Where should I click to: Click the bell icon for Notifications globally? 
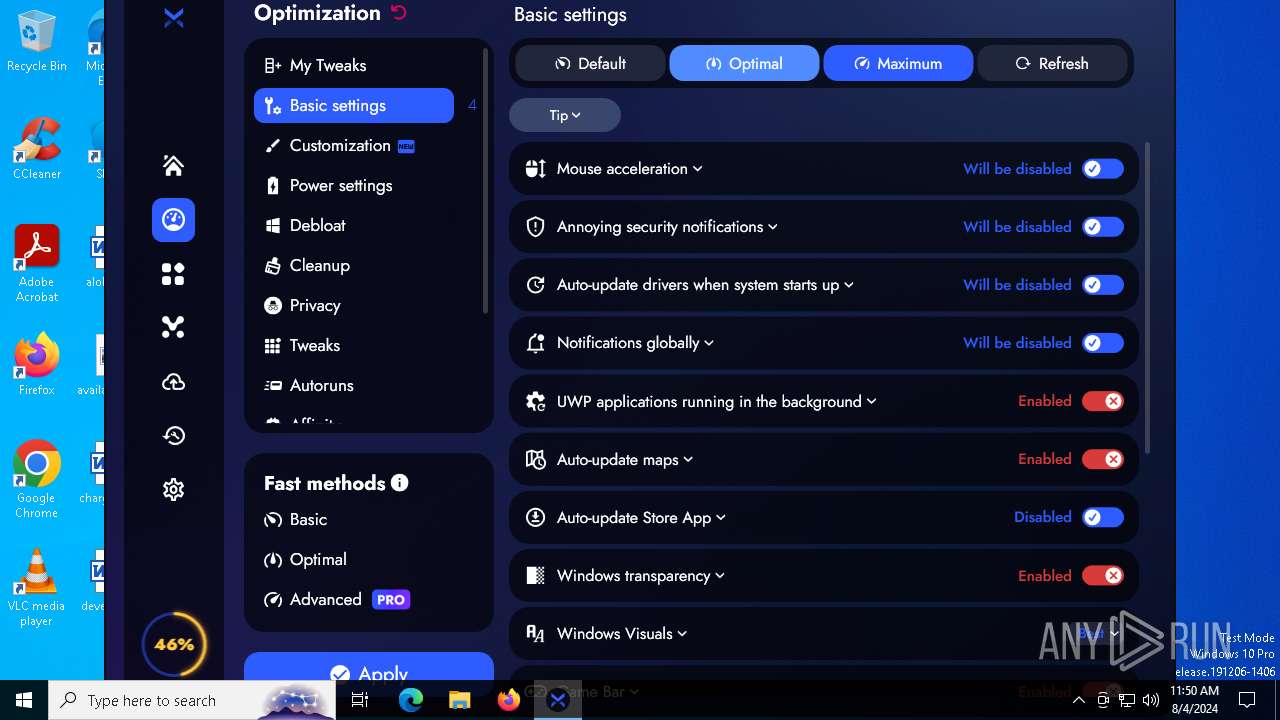536,343
